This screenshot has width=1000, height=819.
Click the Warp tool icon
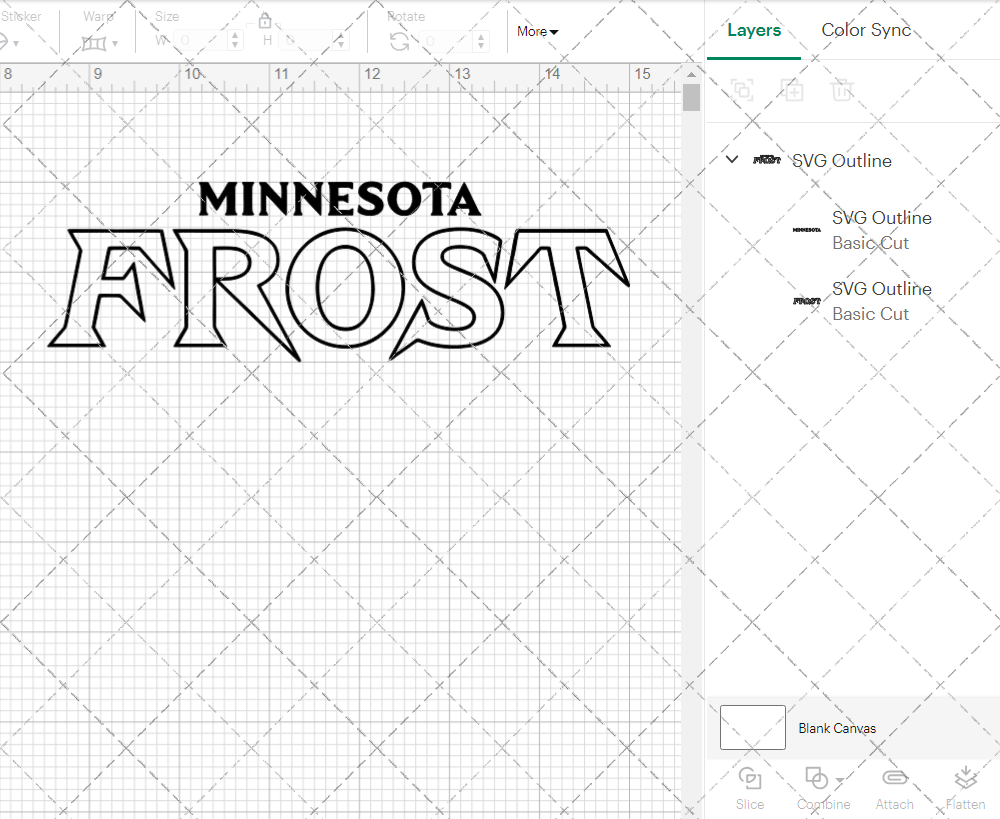tap(96, 44)
